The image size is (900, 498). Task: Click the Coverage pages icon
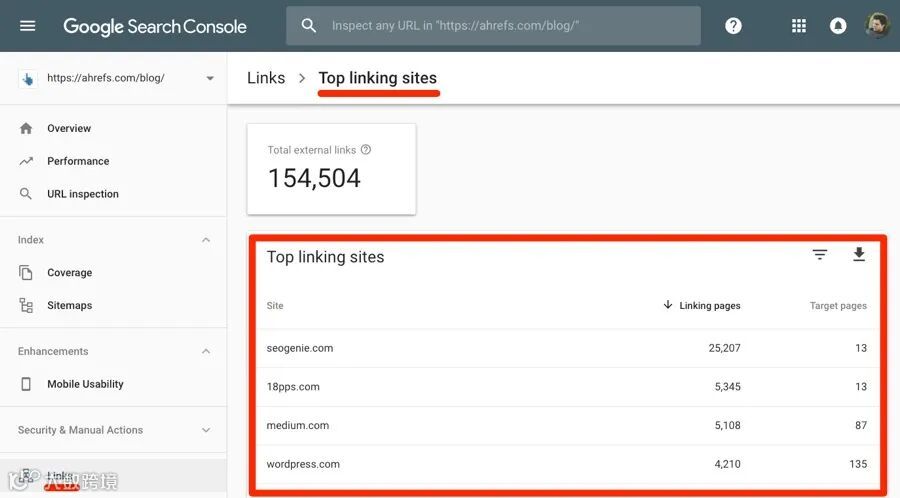pos(26,273)
